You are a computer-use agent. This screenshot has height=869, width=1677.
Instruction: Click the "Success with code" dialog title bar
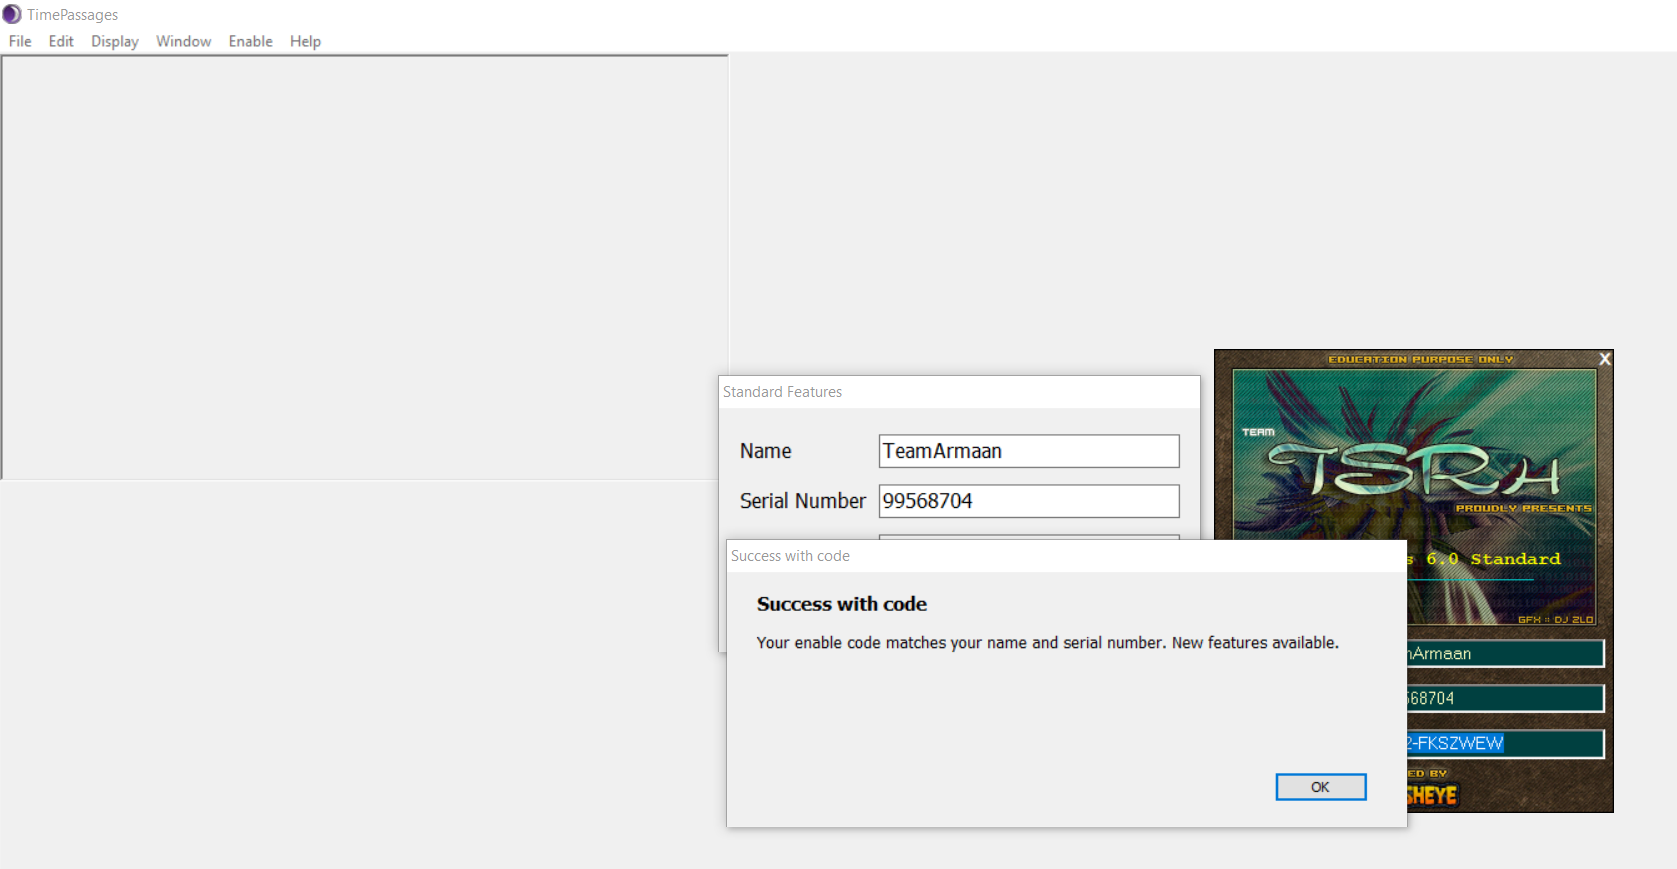point(1067,556)
